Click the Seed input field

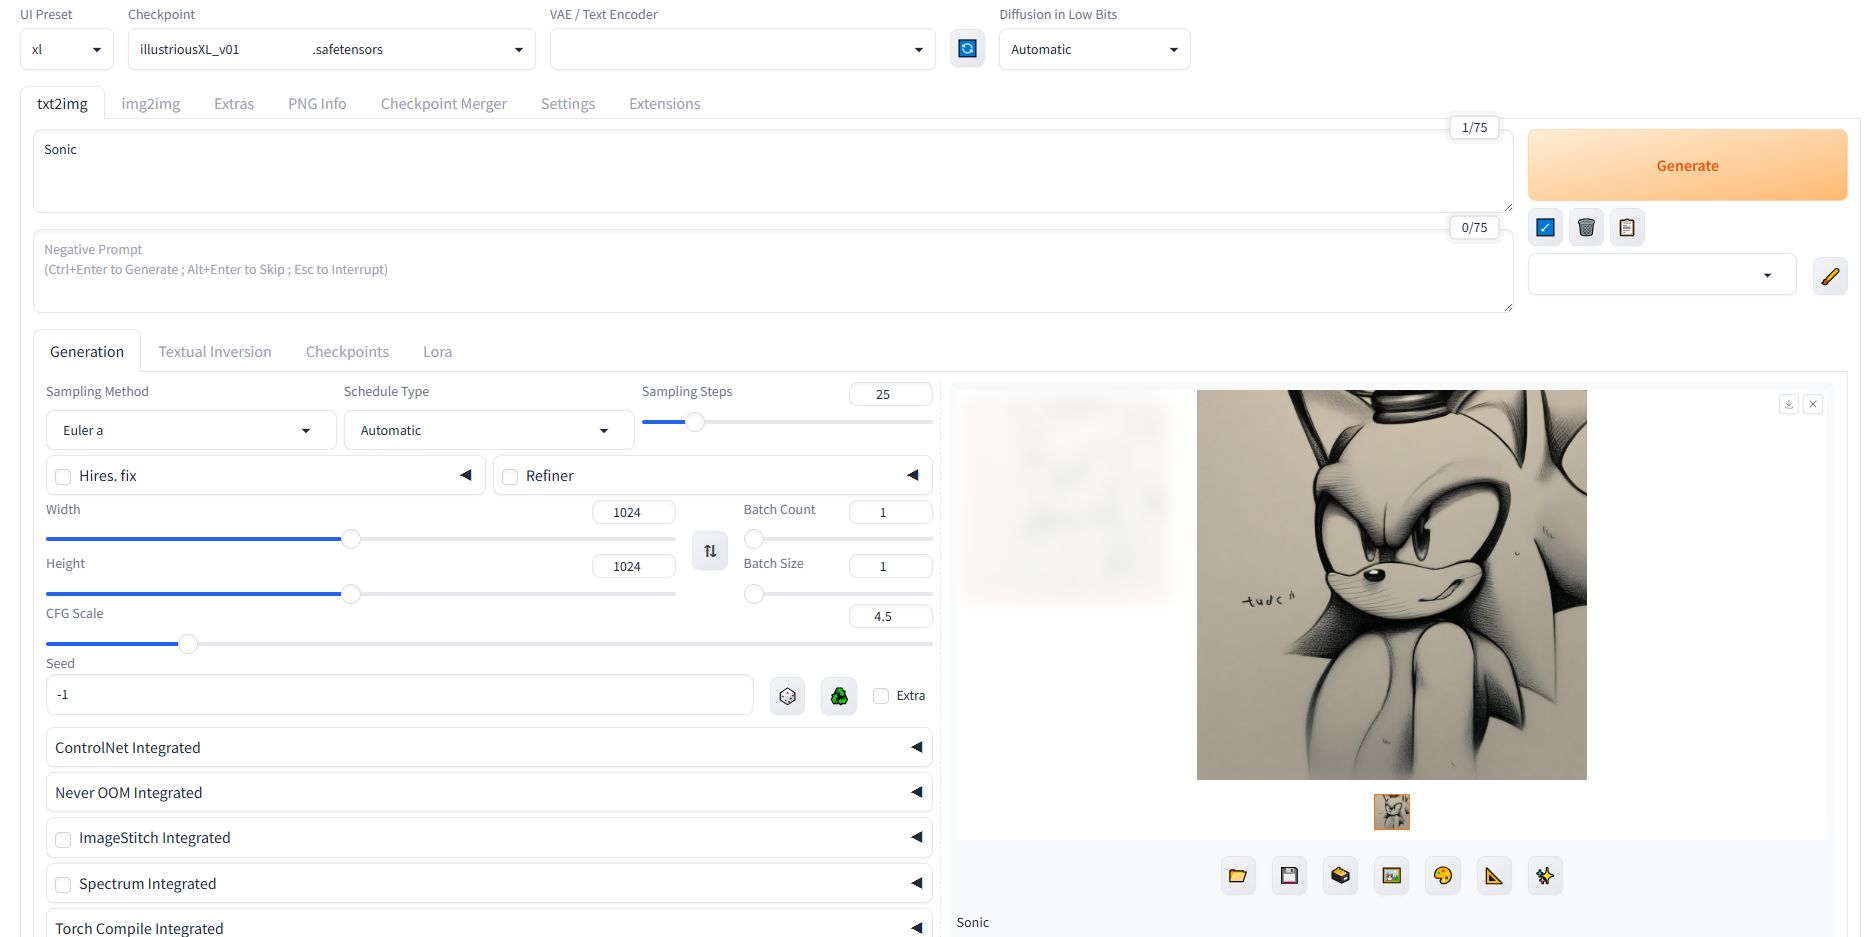(x=400, y=695)
